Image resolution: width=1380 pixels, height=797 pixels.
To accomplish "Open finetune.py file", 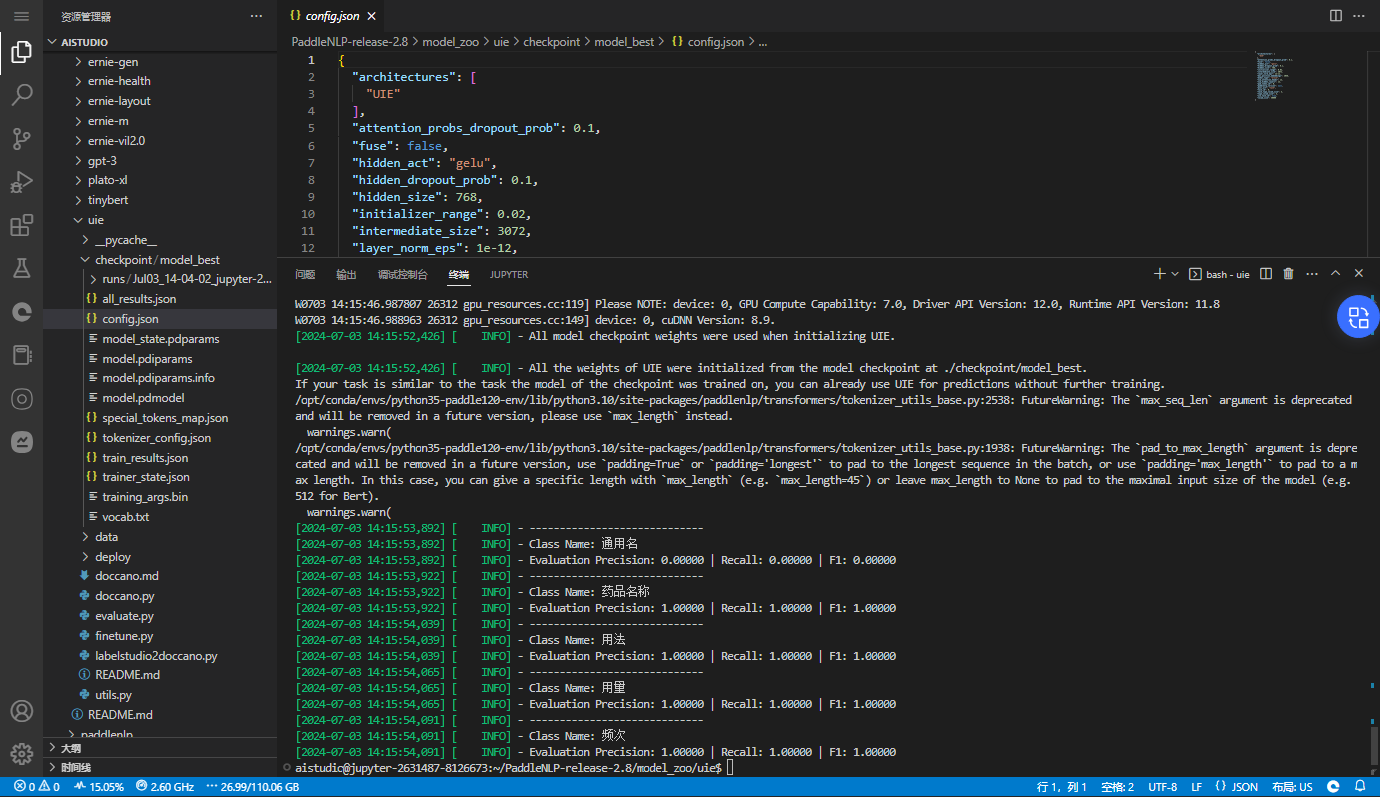I will coord(160,636).
